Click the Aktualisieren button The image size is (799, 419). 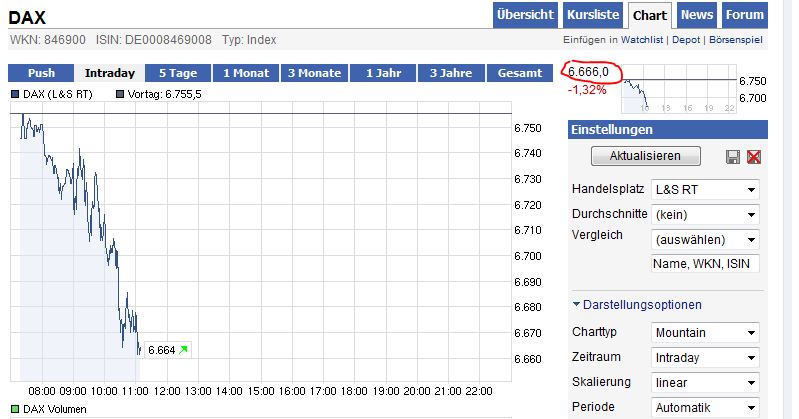pos(646,156)
